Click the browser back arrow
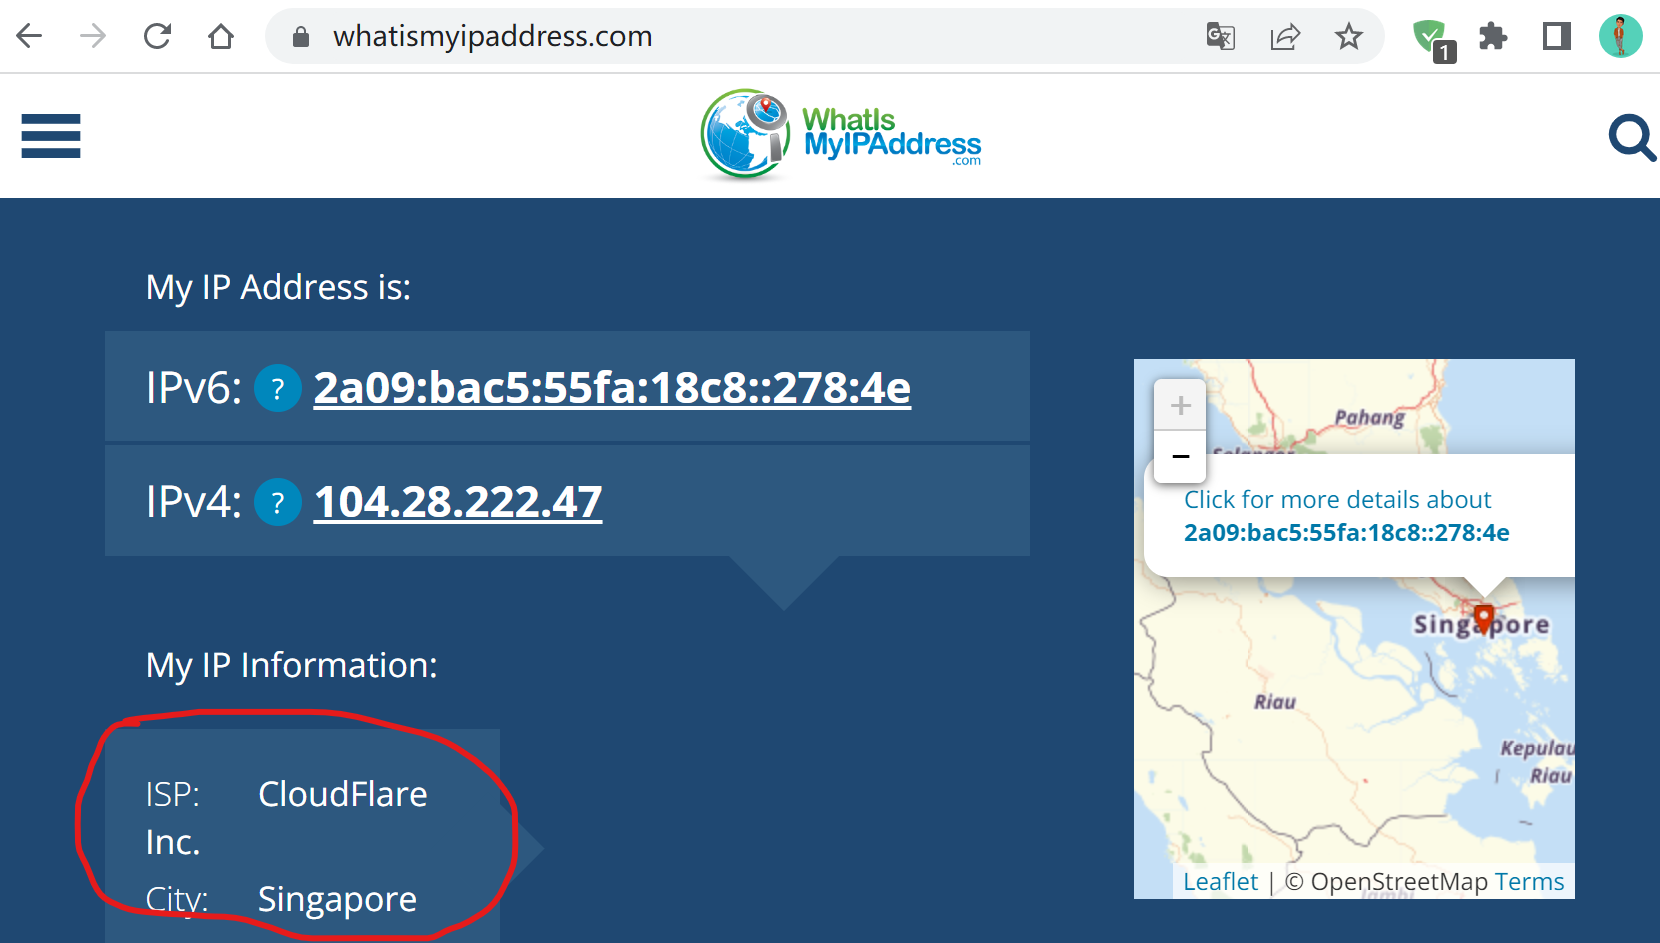Image resolution: width=1660 pixels, height=943 pixels. [x=30, y=37]
